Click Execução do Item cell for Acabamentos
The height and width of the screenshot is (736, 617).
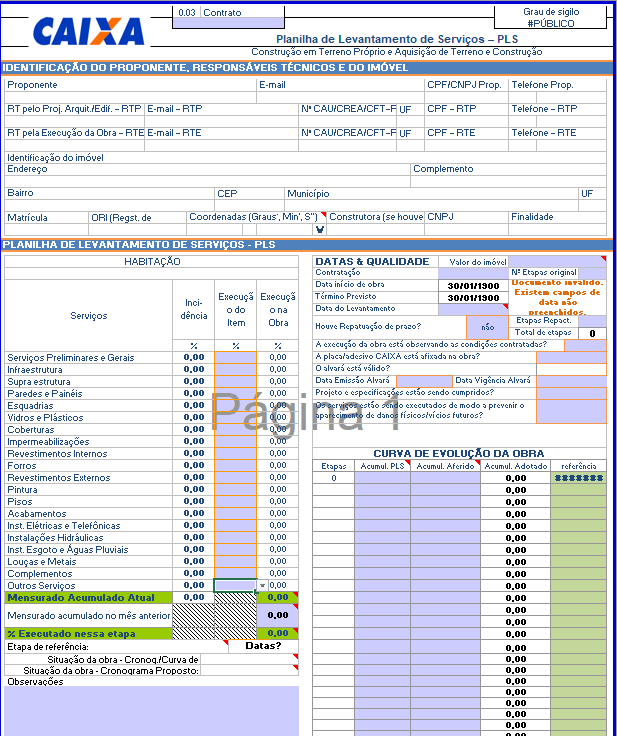tap(235, 514)
